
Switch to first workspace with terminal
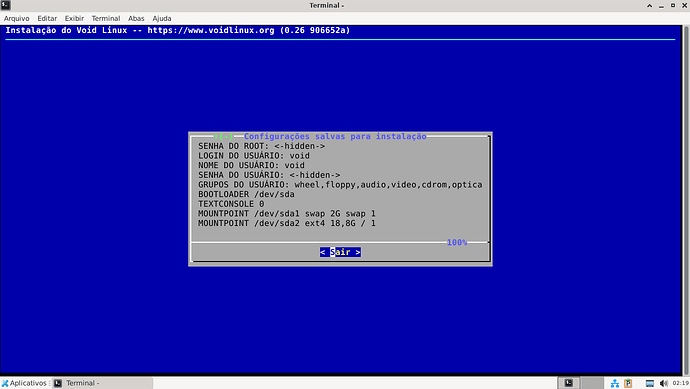[x=569, y=383]
